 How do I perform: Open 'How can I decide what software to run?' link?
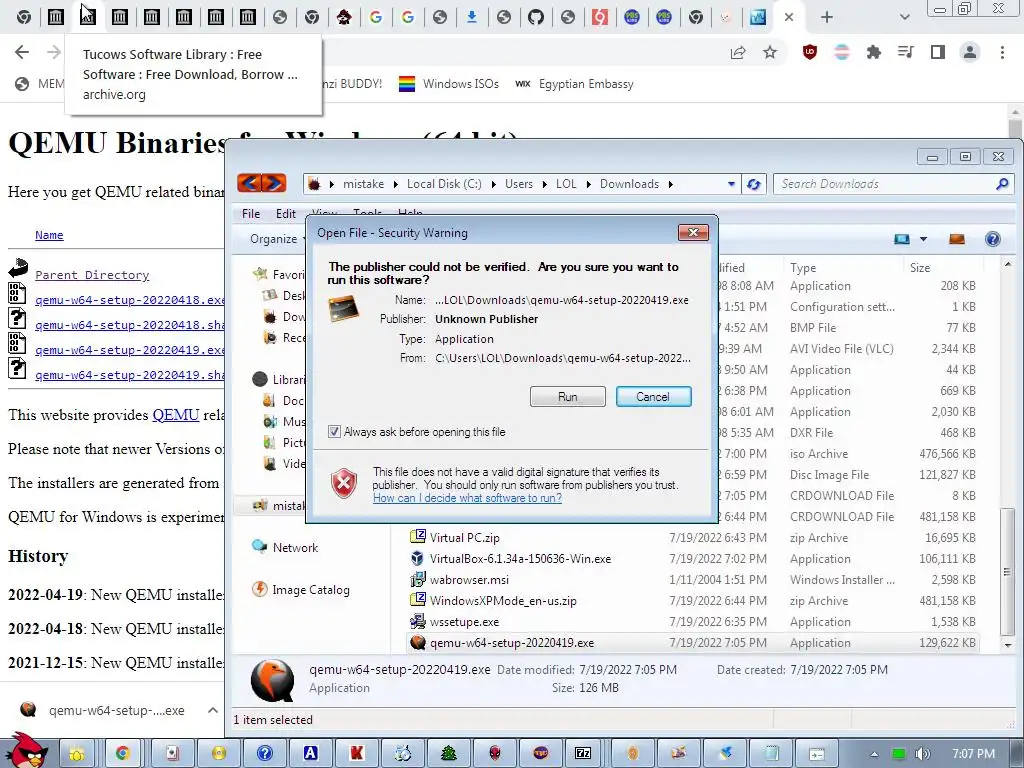pyautogui.click(x=467, y=498)
